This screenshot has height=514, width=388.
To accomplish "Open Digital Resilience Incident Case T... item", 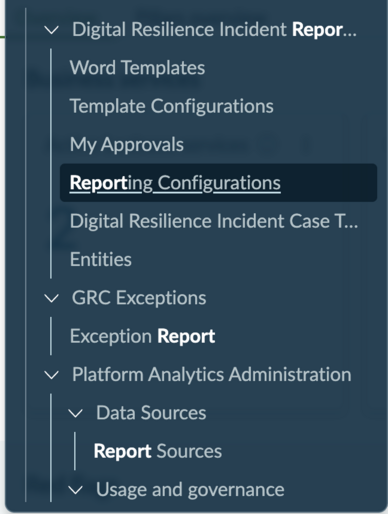I will pyautogui.click(x=214, y=221).
